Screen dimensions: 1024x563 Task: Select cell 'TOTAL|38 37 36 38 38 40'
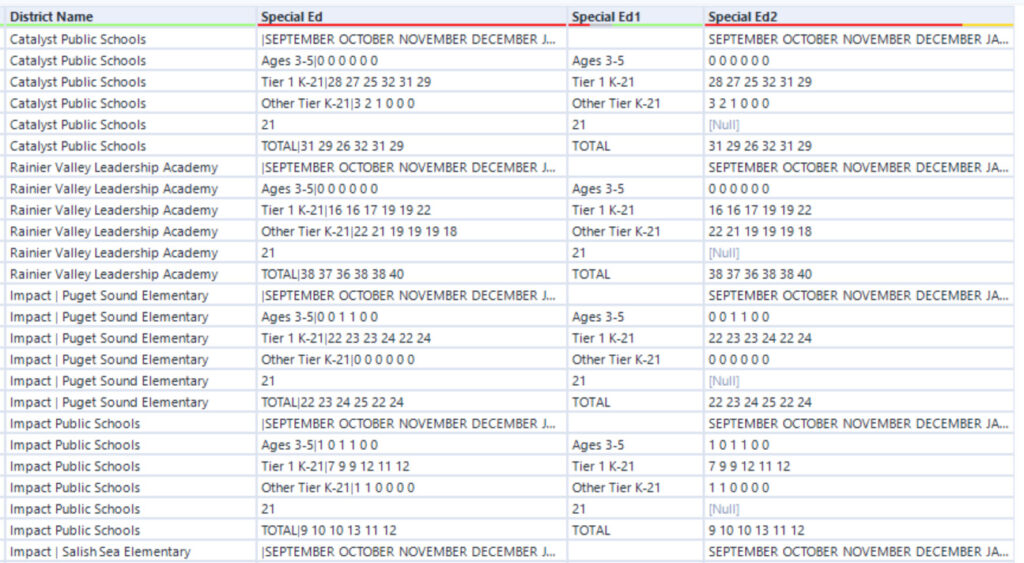click(x=411, y=274)
